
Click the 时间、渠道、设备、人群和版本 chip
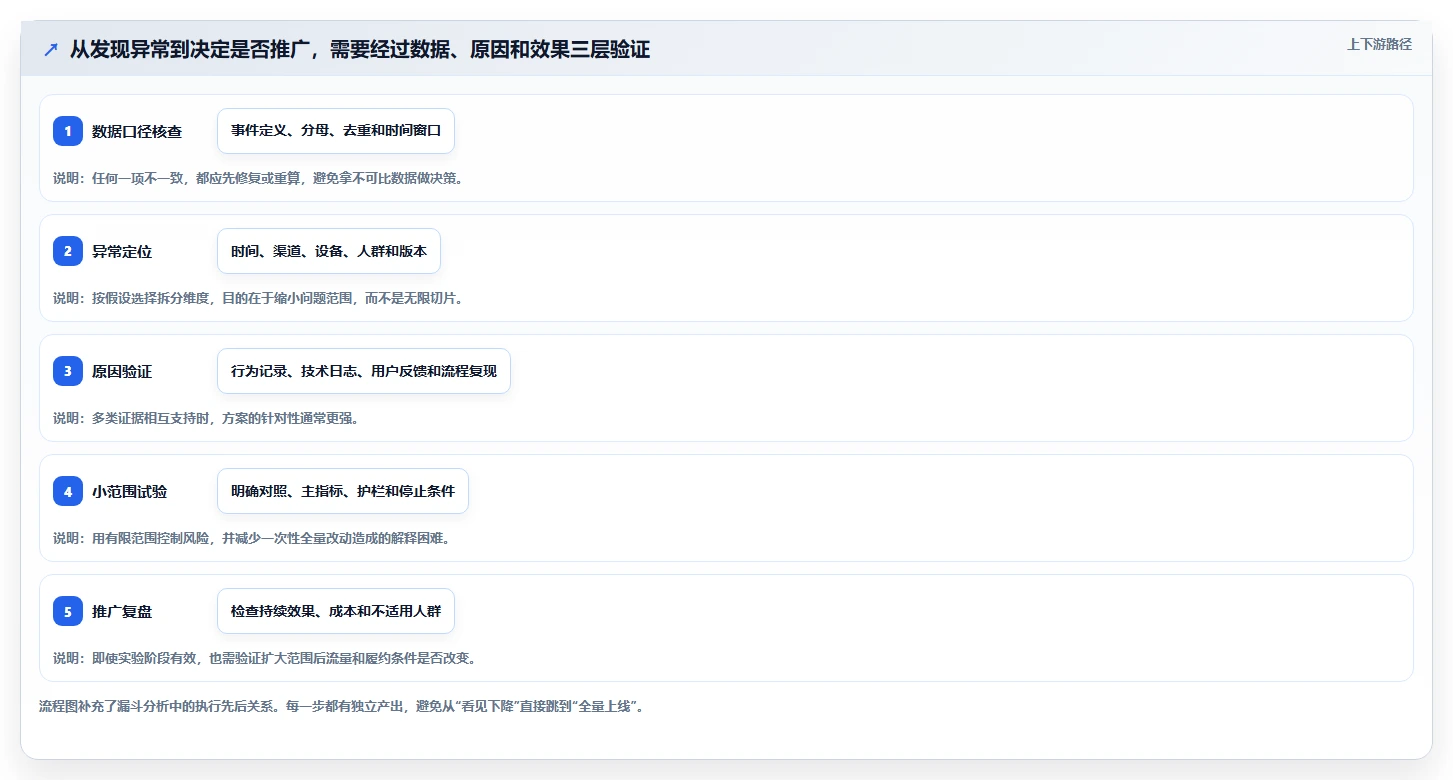(329, 251)
